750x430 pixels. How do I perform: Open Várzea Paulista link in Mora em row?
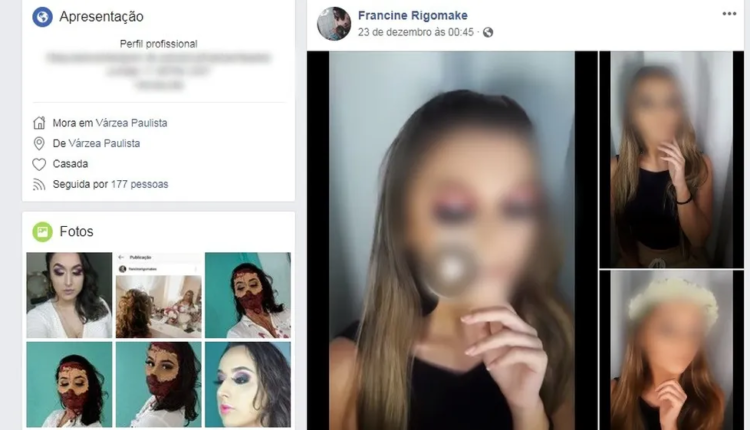(132, 123)
